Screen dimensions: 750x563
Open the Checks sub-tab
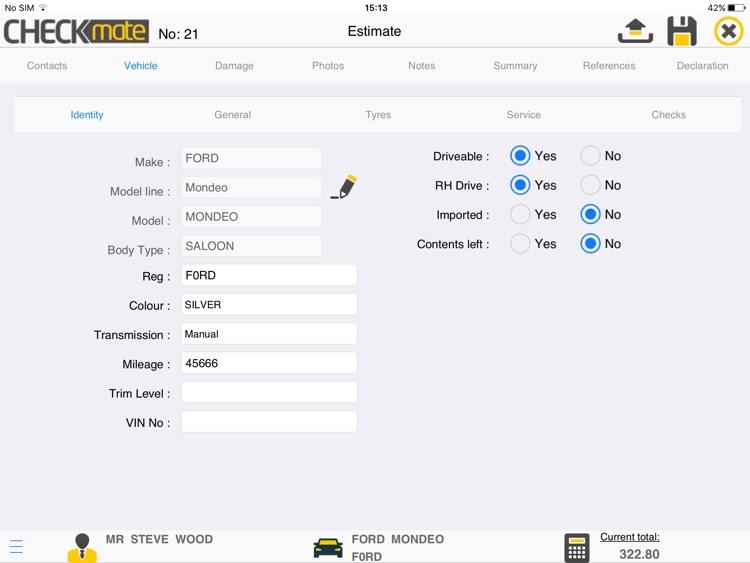click(669, 115)
